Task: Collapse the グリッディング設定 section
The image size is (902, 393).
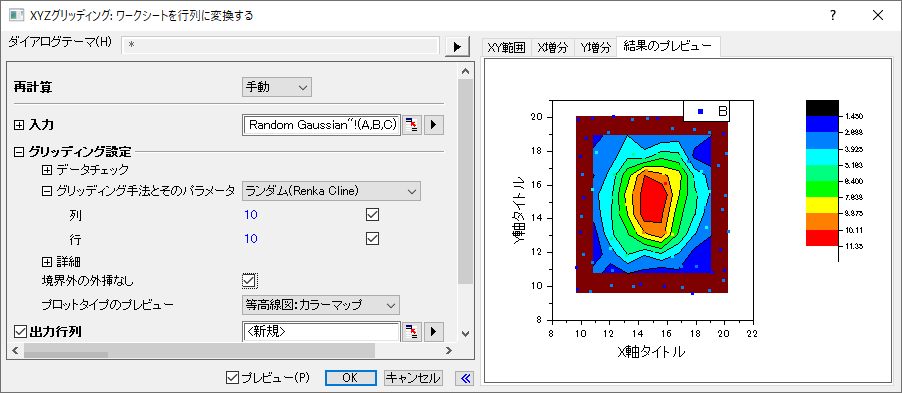Action: 19,152
